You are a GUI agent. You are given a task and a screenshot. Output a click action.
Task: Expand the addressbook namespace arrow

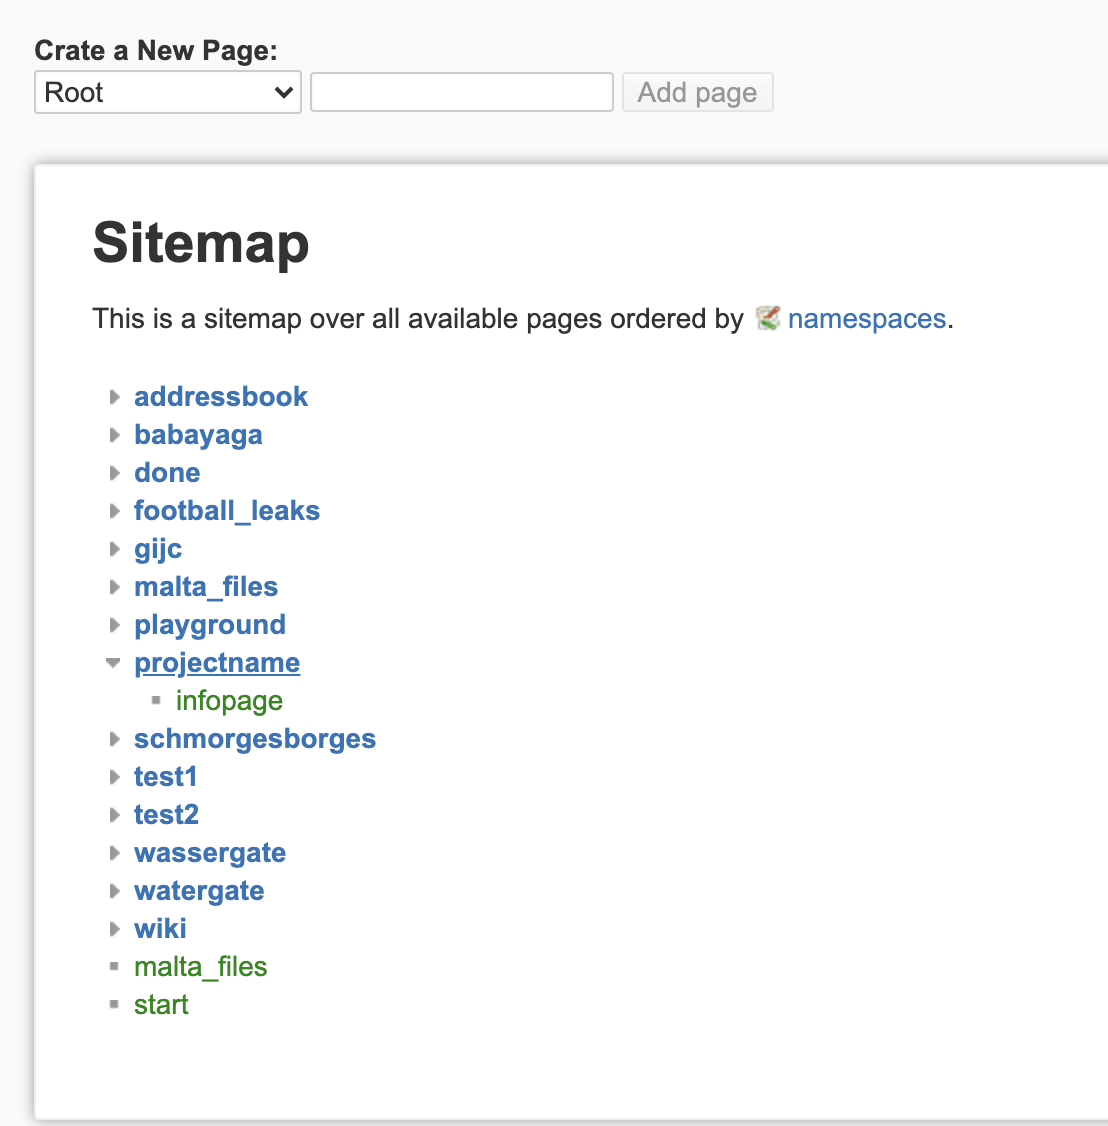click(114, 397)
